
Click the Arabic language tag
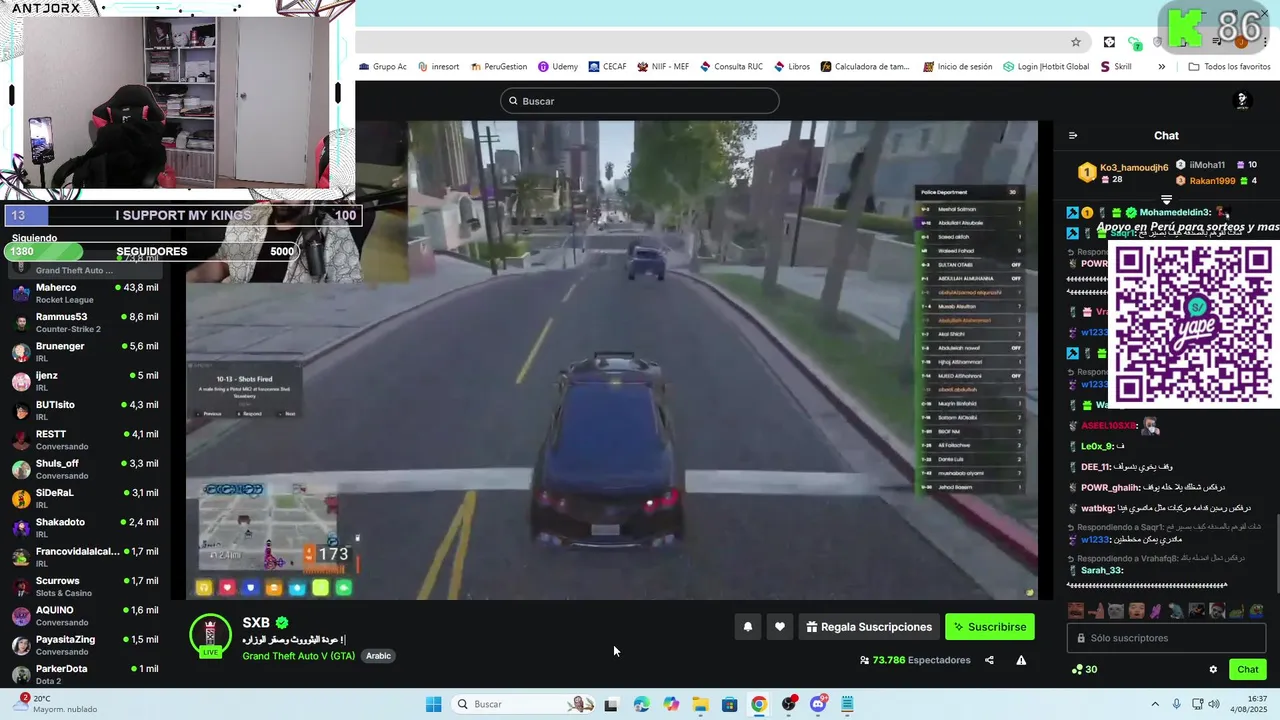[378, 656]
